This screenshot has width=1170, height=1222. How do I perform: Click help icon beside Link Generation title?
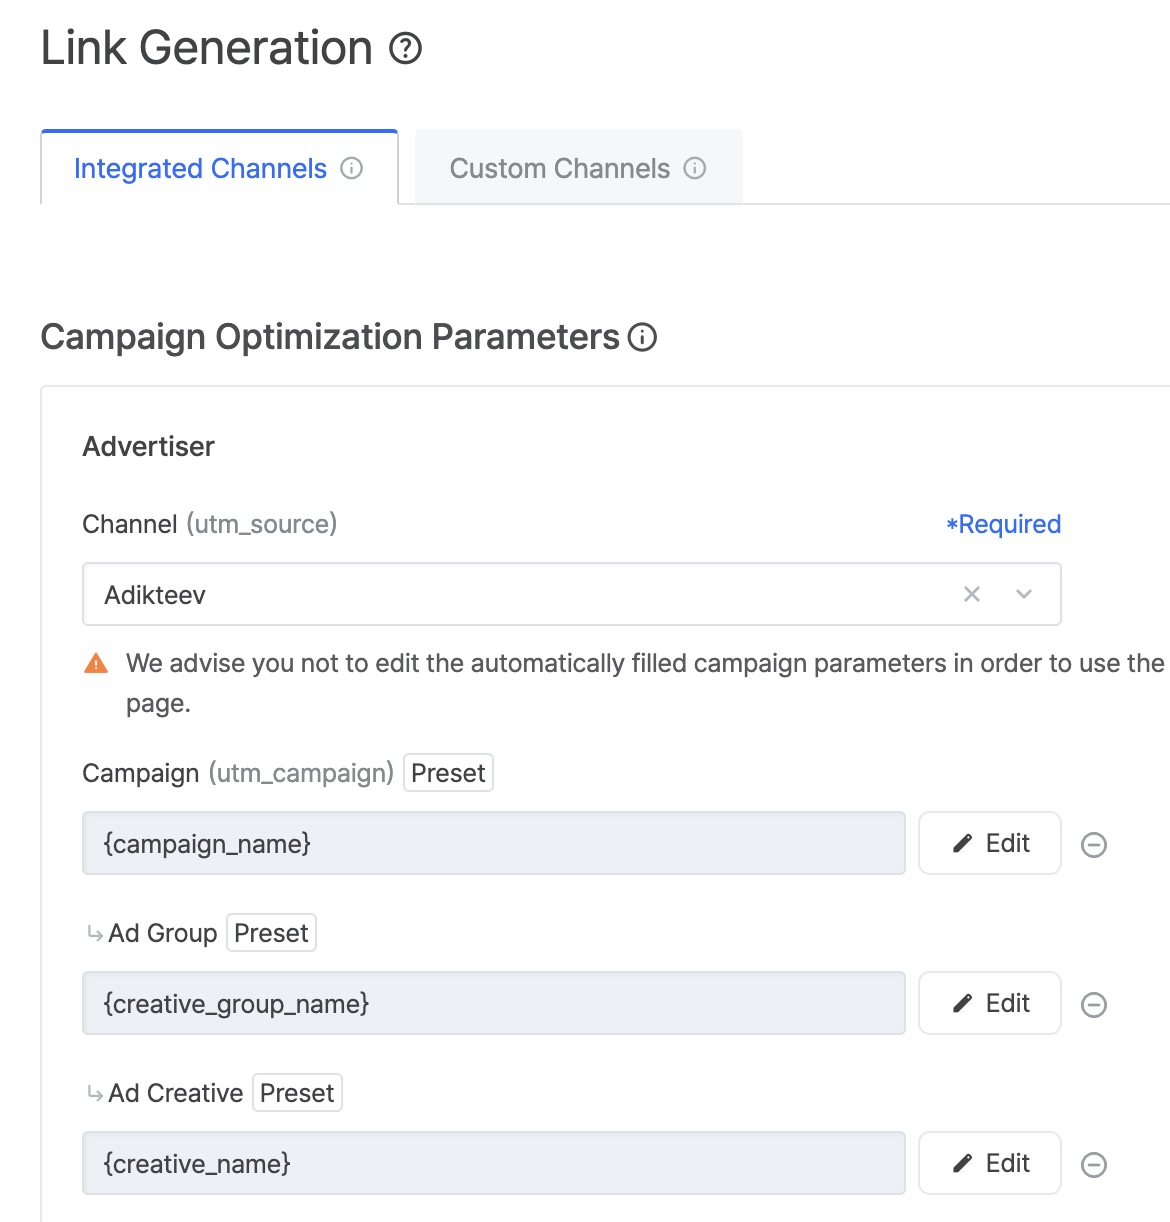405,48
